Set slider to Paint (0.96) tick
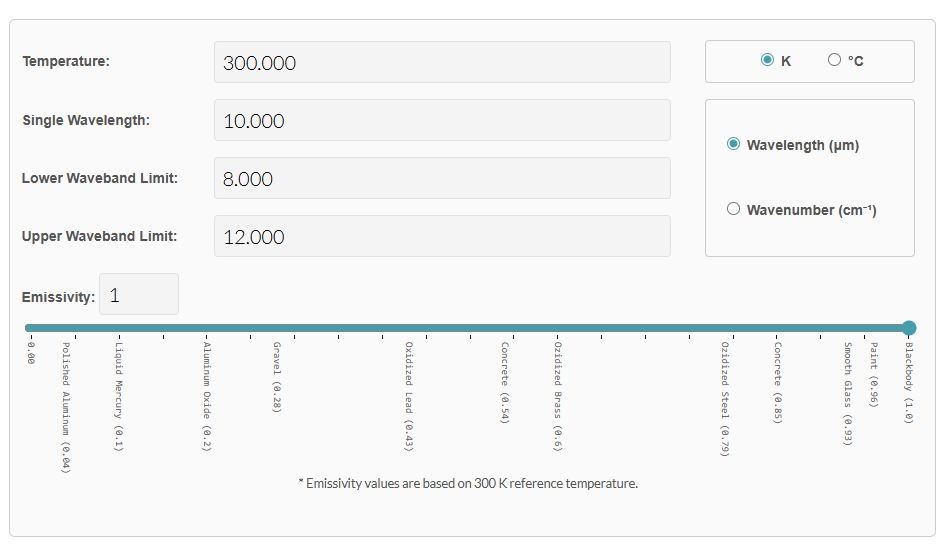This screenshot has width=948, height=550. point(873,328)
